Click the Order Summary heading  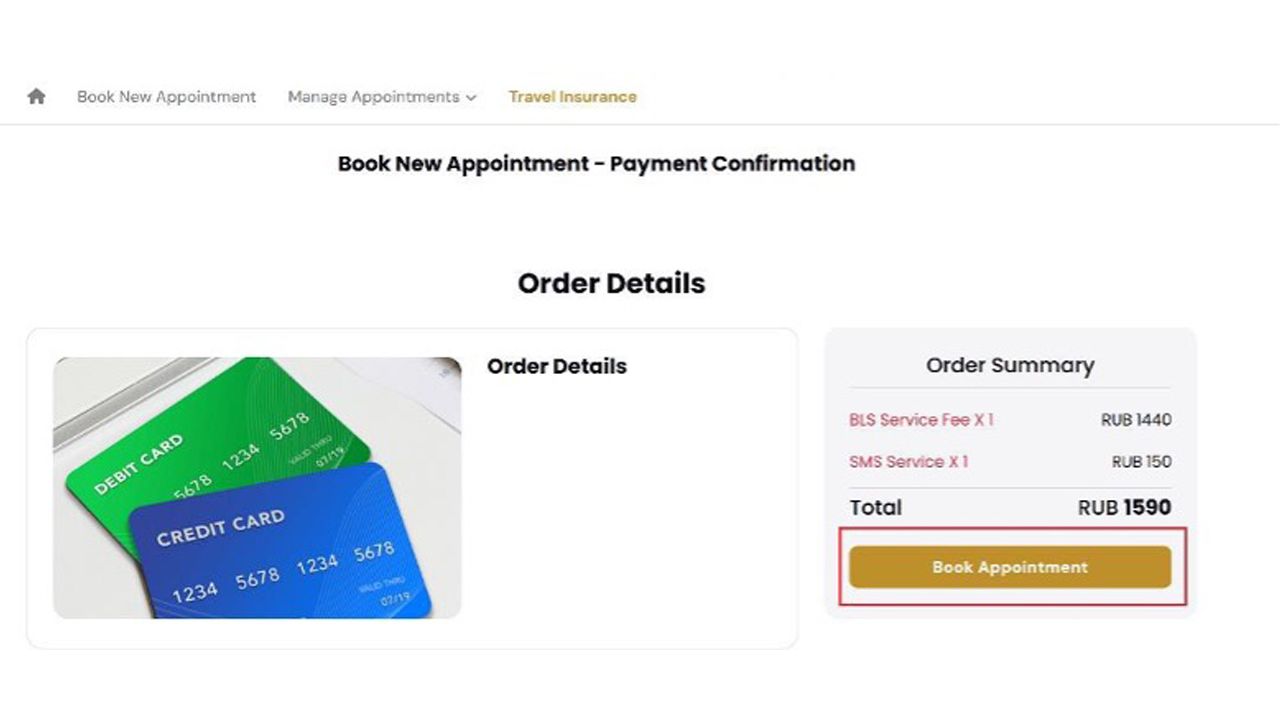click(1010, 365)
